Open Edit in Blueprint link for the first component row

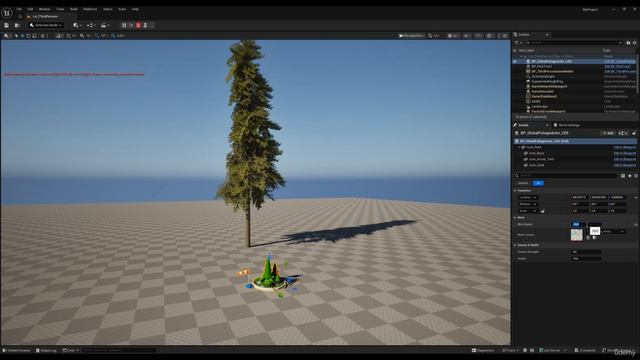pyautogui.click(x=624, y=147)
